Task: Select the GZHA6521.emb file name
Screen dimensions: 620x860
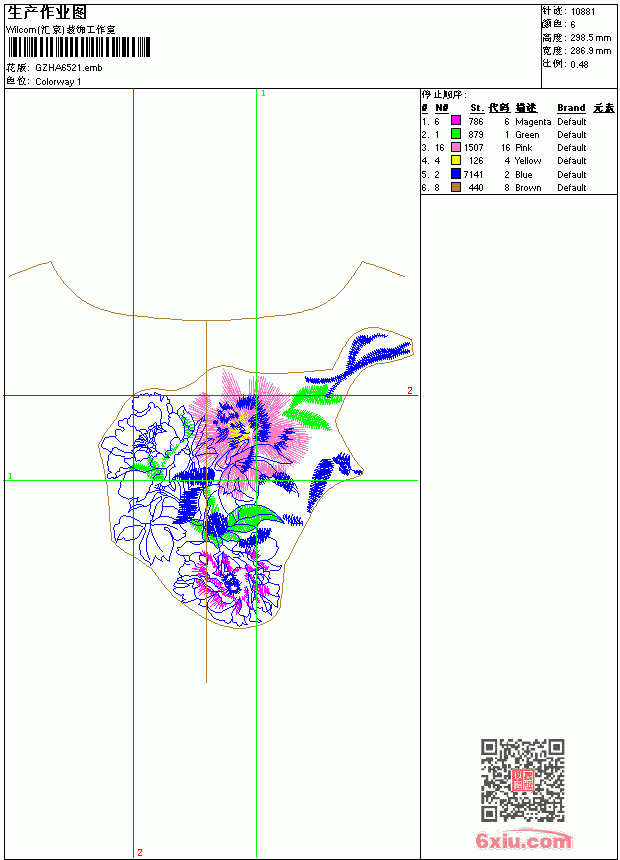Action: pos(69,68)
